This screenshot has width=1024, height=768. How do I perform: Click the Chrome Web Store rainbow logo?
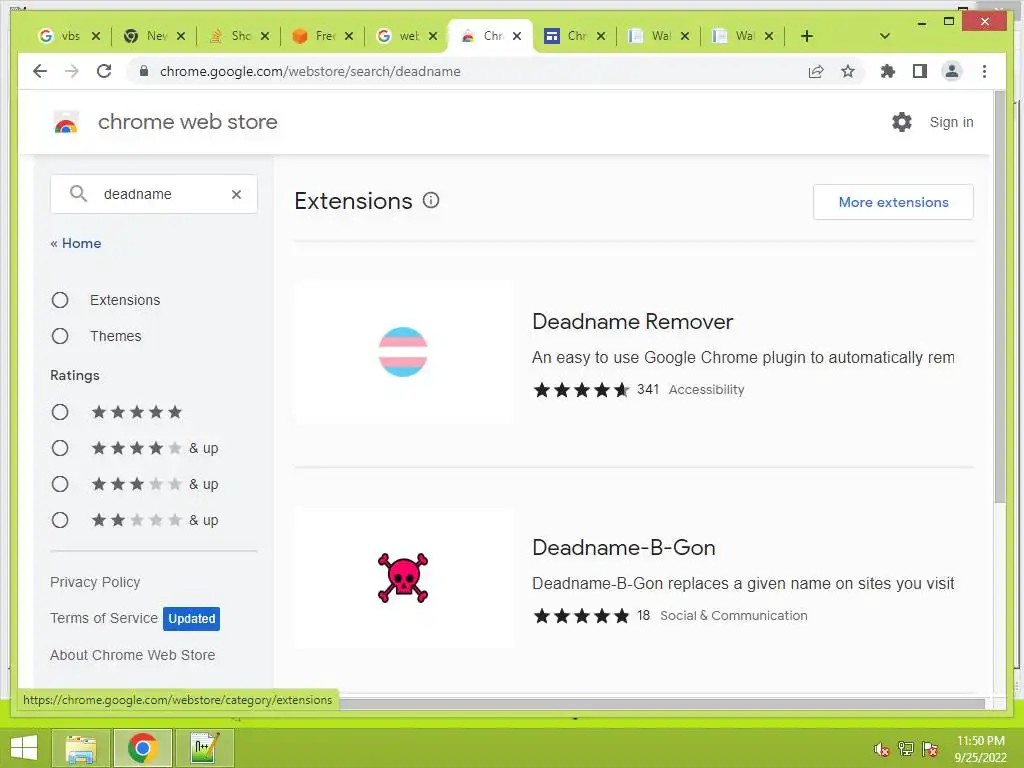coord(66,122)
